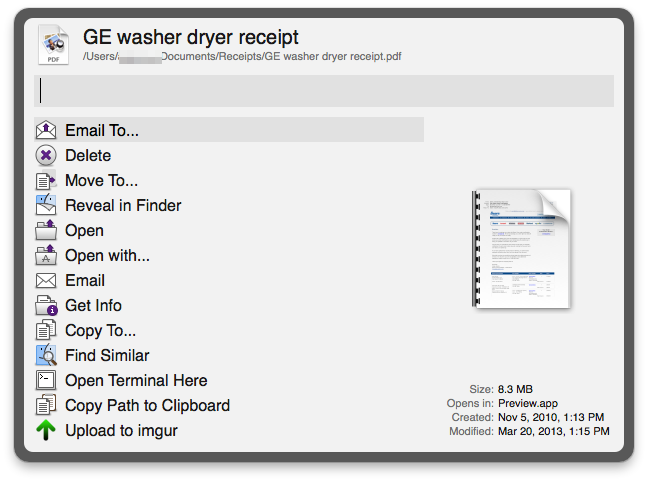
Task: Click Modified date Mar 20, 2013
Action: [554, 431]
